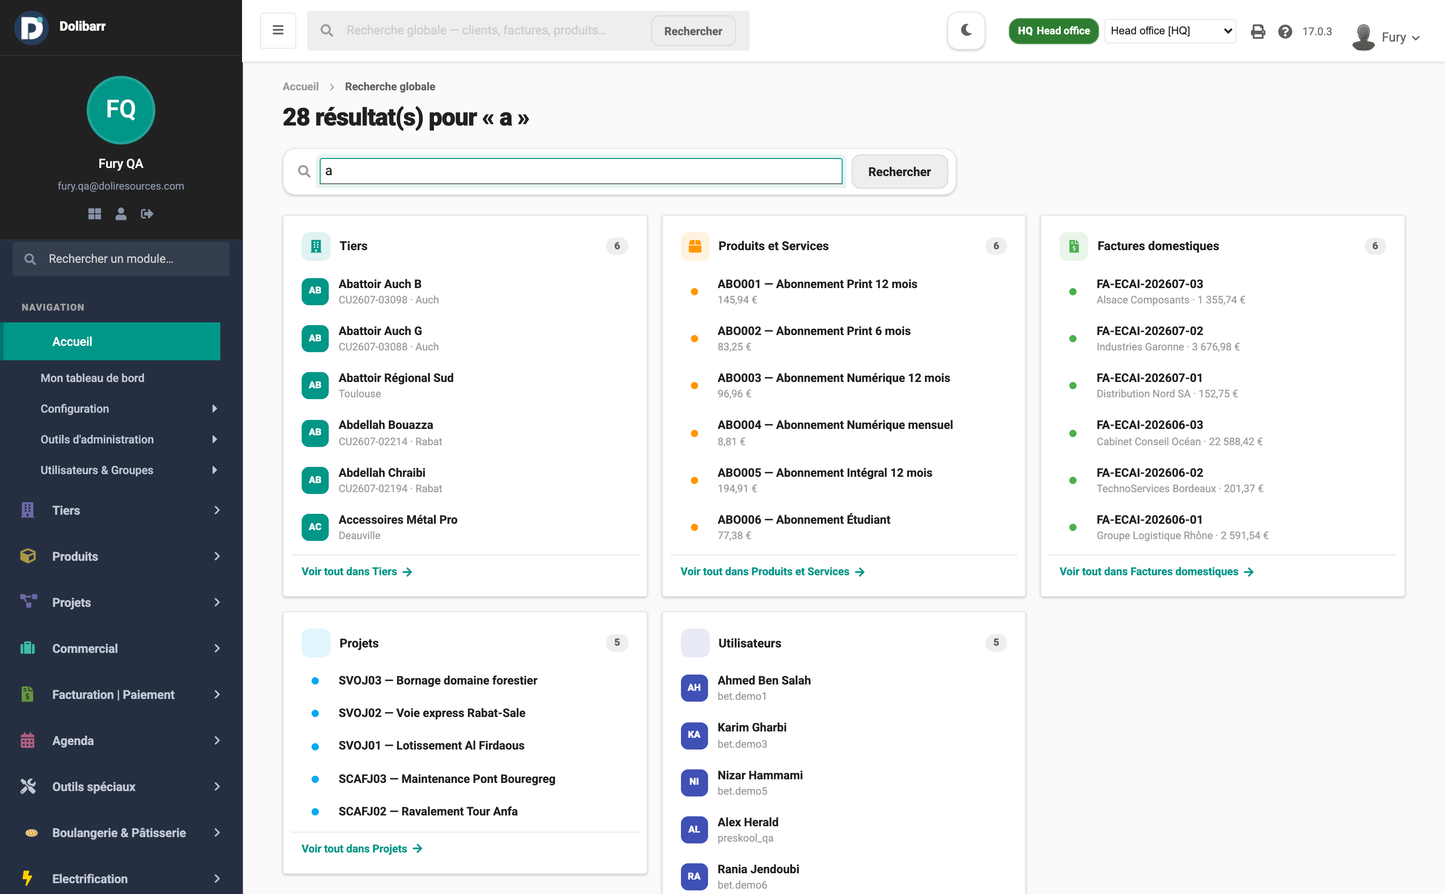Image resolution: width=1445 pixels, height=894 pixels.
Task: Open the user profile icon under email
Action: 121,214
